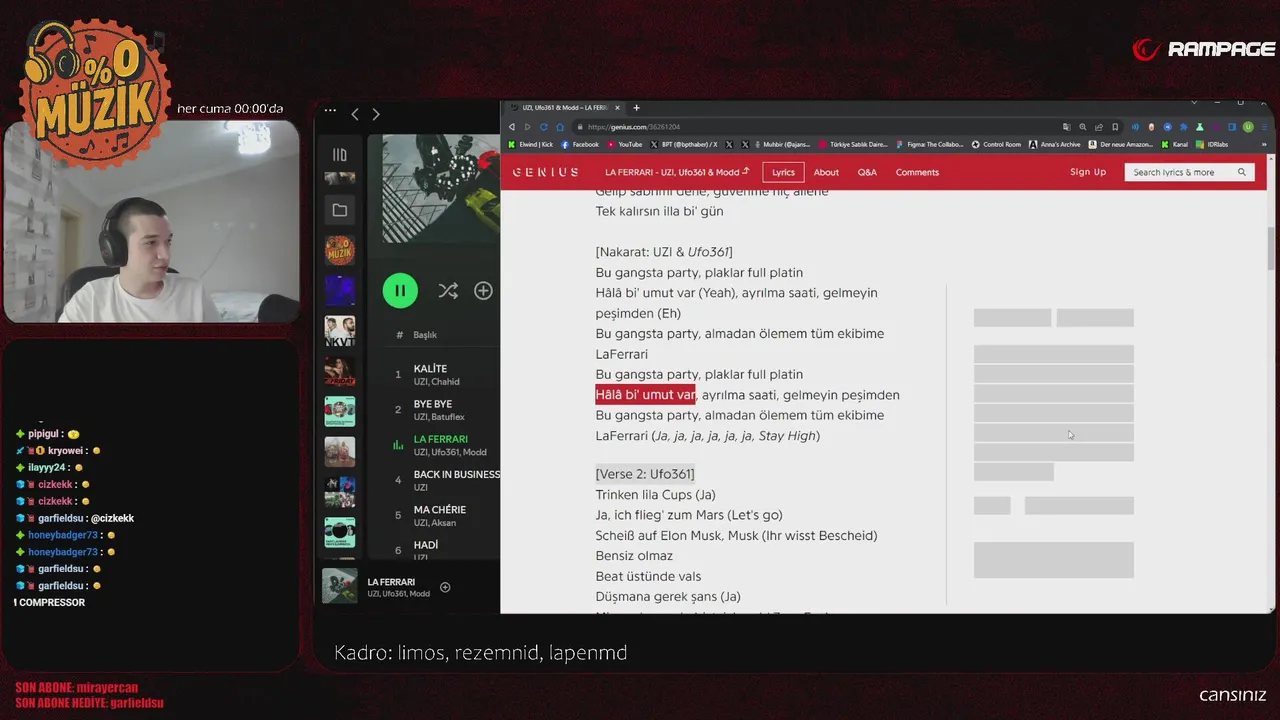
Task: Click Sign Up on Genius
Action: [1088, 172]
